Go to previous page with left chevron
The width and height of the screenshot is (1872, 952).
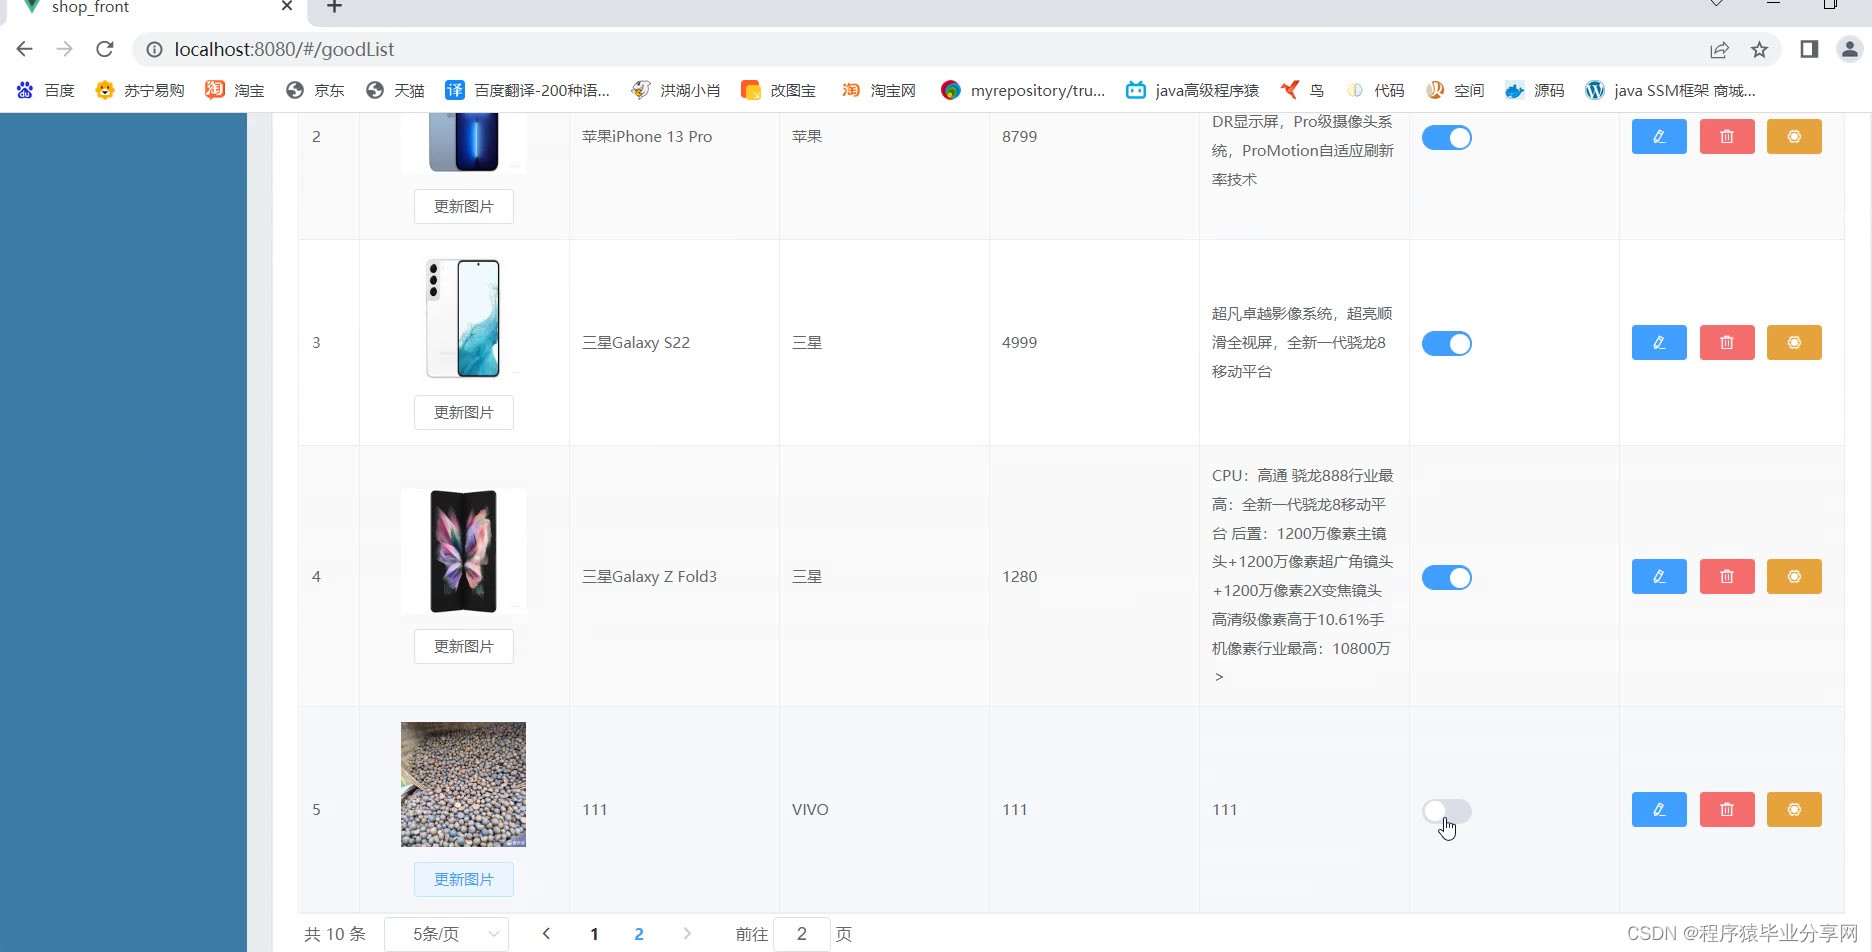point(546,934)
